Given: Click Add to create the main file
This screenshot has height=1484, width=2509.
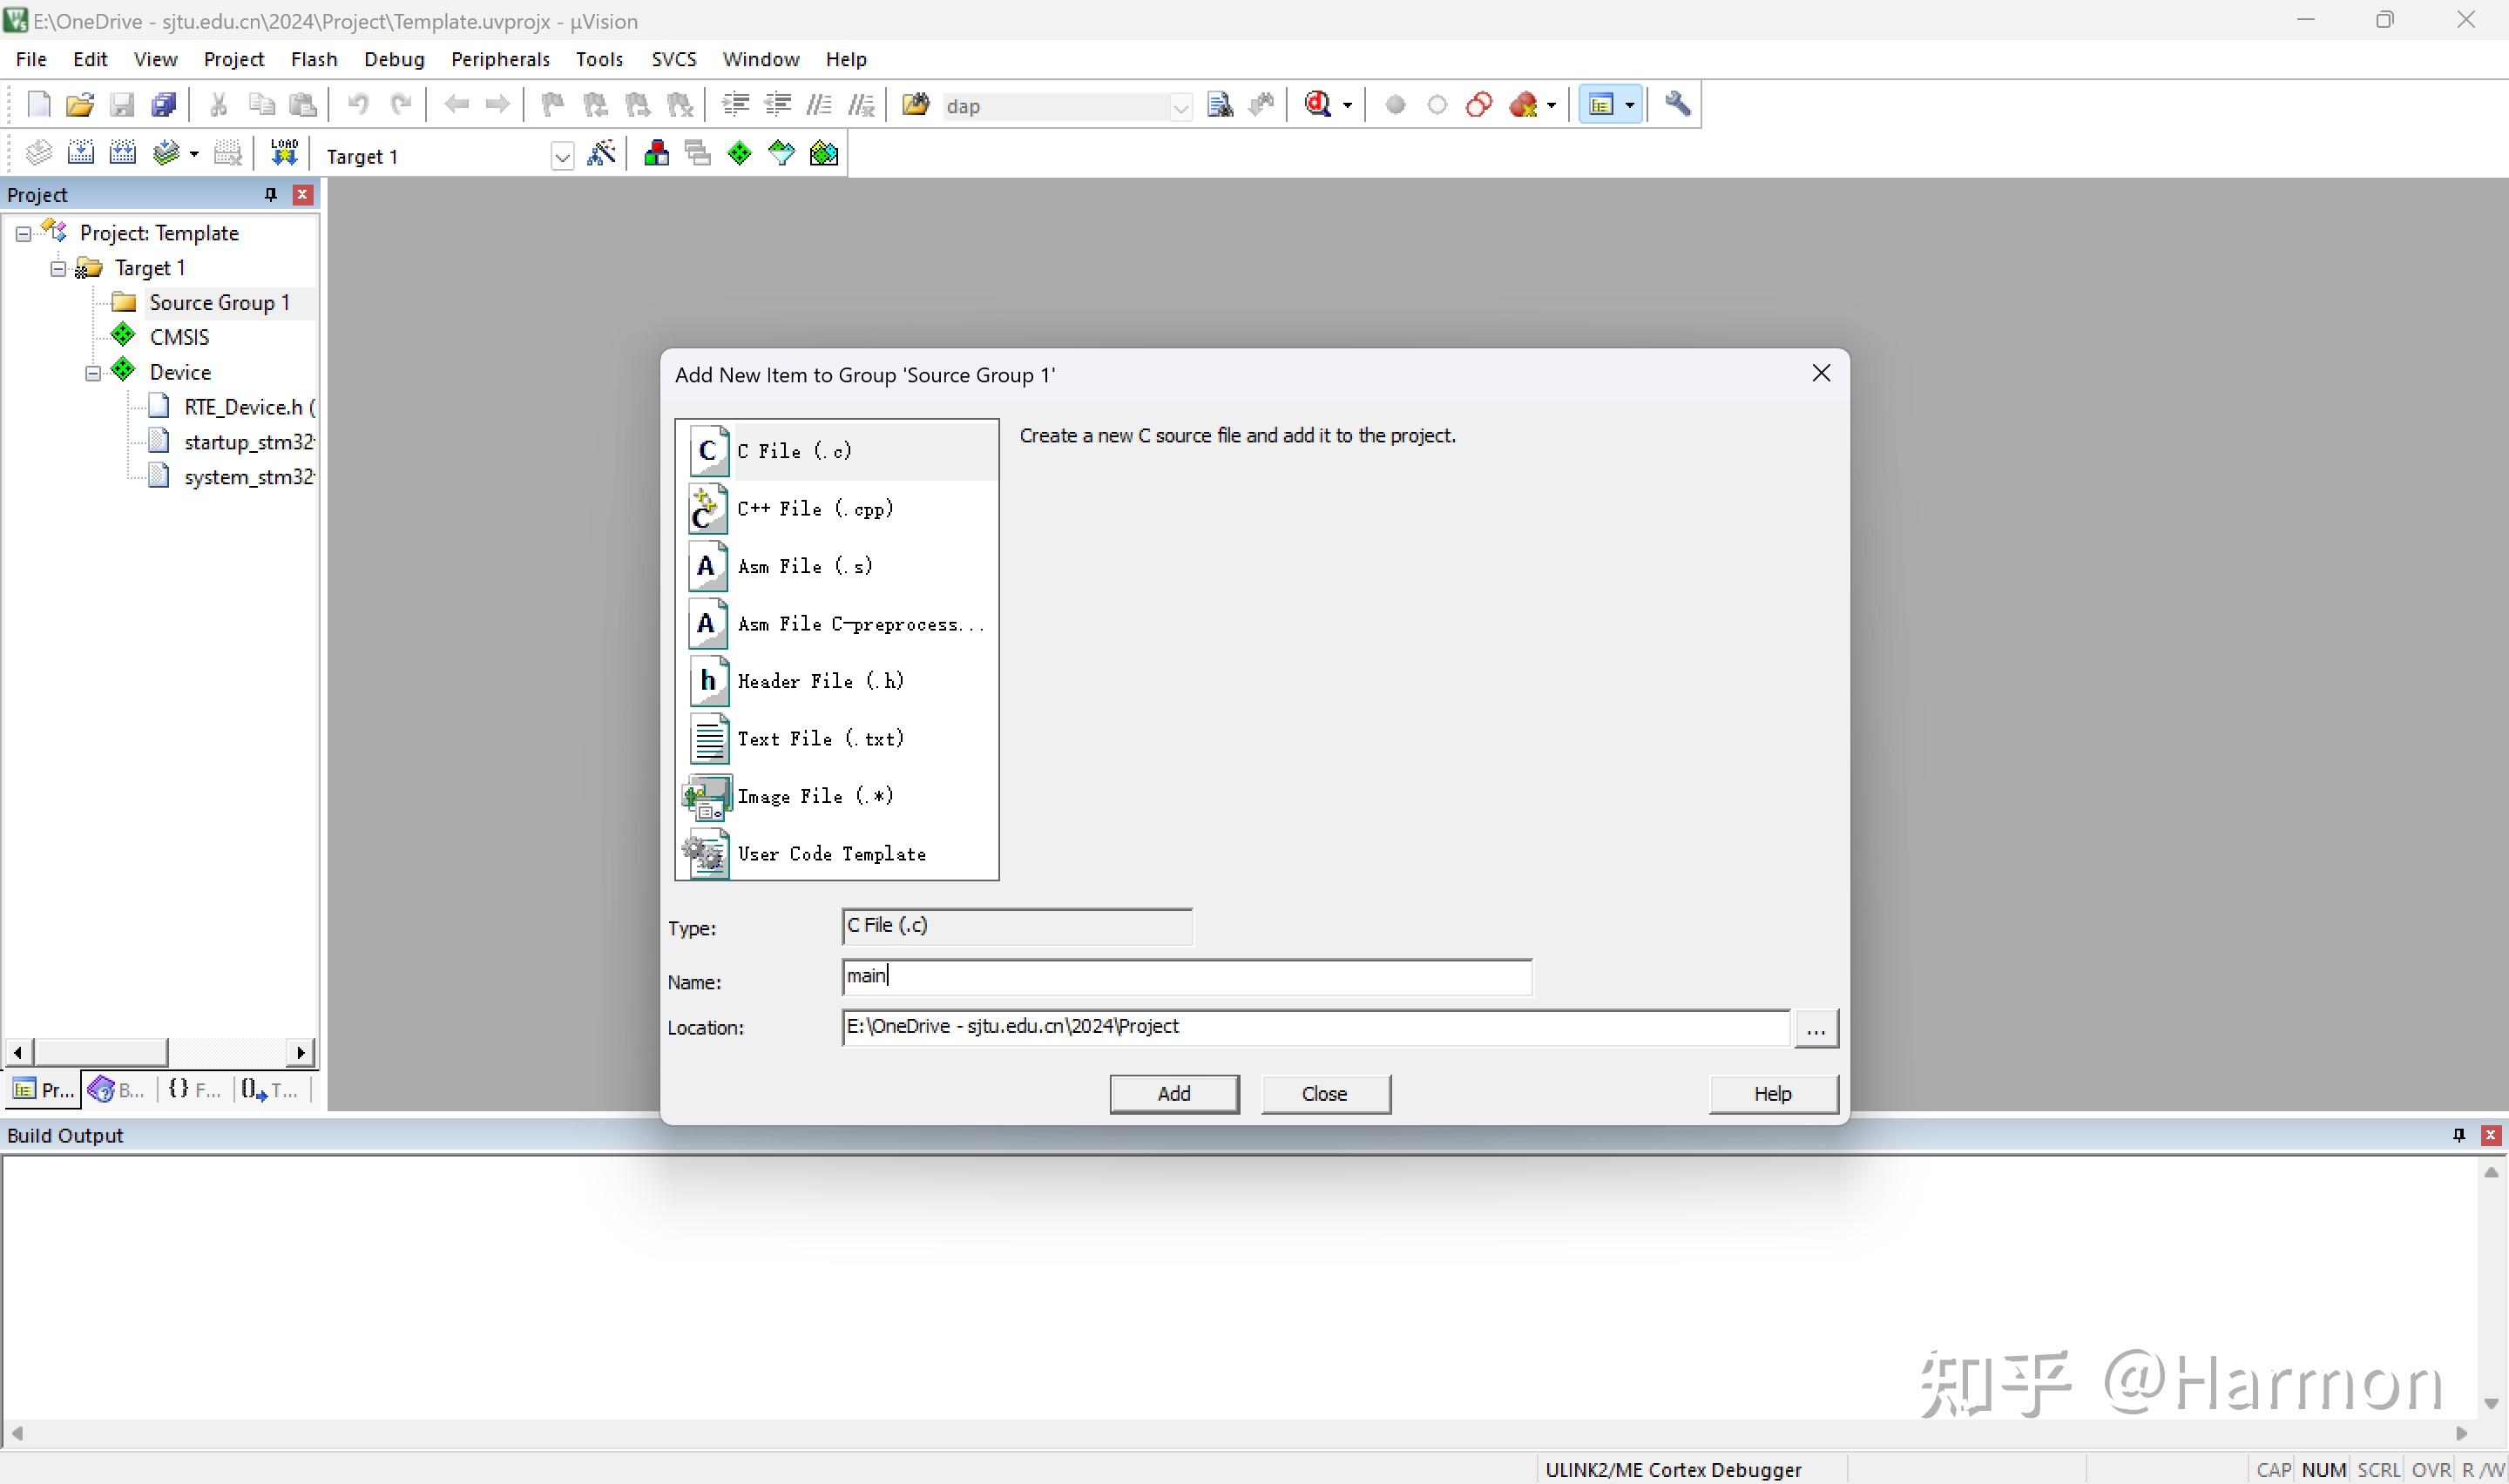Looking at the screenshot, I should (x=1174, y=1093).
